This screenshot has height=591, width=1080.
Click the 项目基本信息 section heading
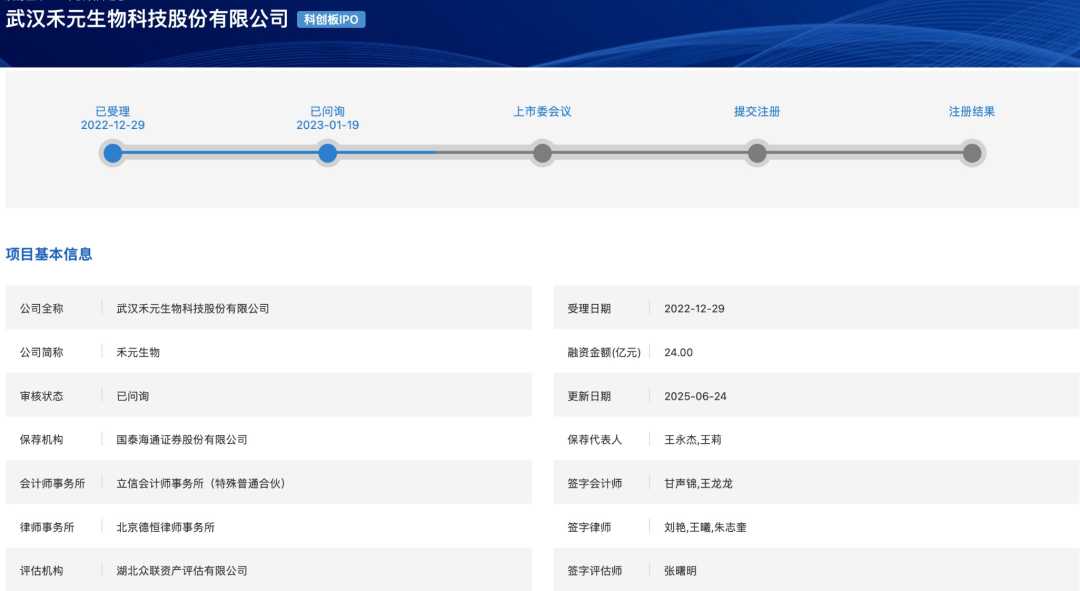(49, 254)
